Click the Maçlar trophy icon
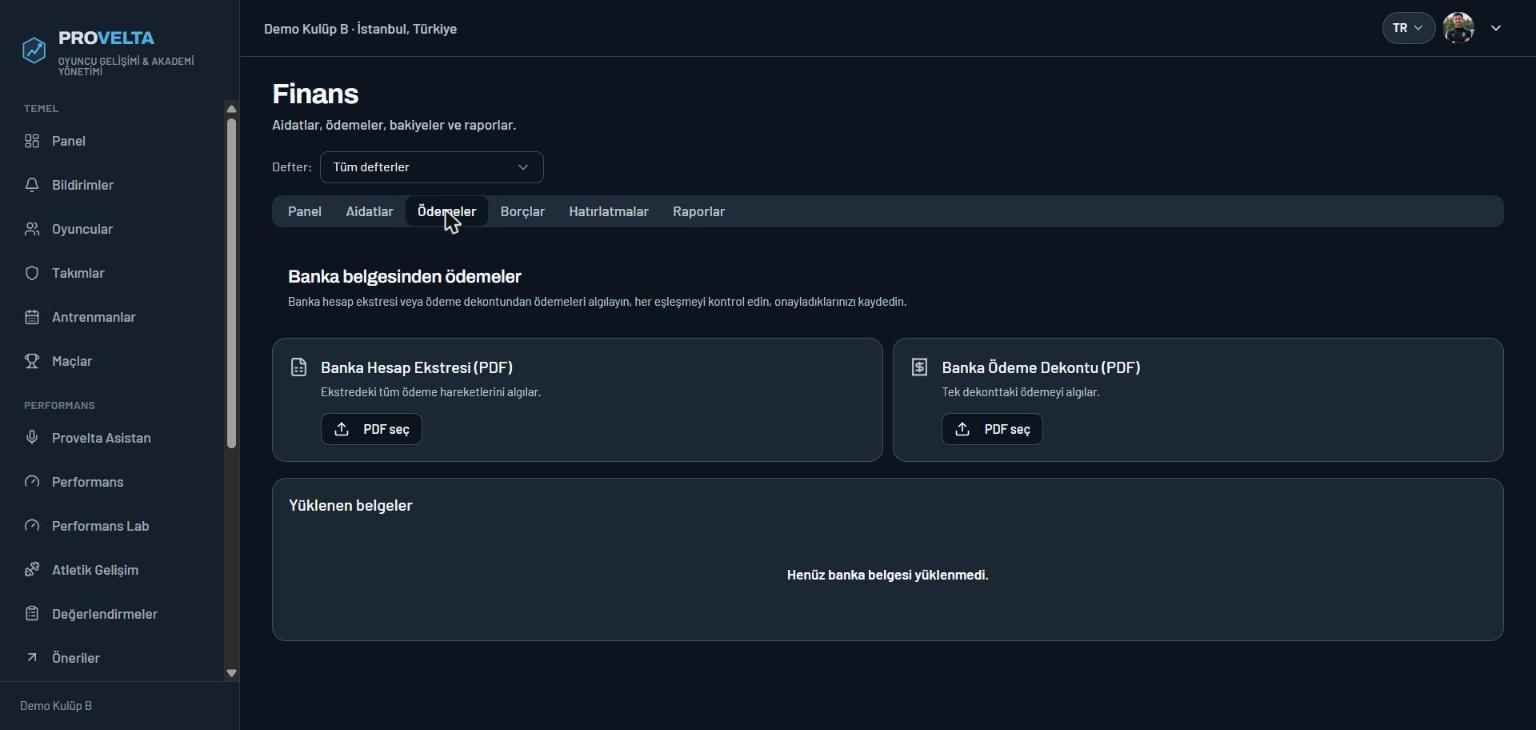Screen dimensions: 1536x730 pyautogui.click(x=32, y=361)
